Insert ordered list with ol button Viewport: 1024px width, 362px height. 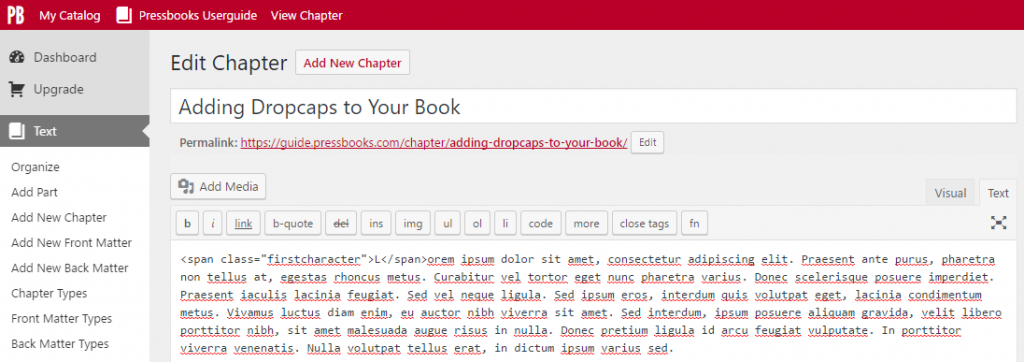tap(477, 223)
